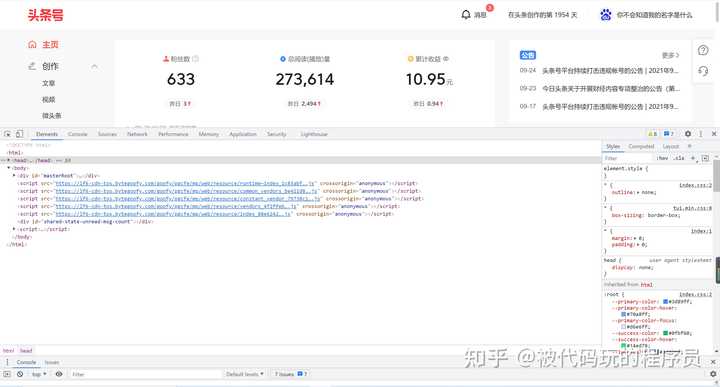Toggle the .cls class editor button
The image size is (720, 387).
pos(678,158)
